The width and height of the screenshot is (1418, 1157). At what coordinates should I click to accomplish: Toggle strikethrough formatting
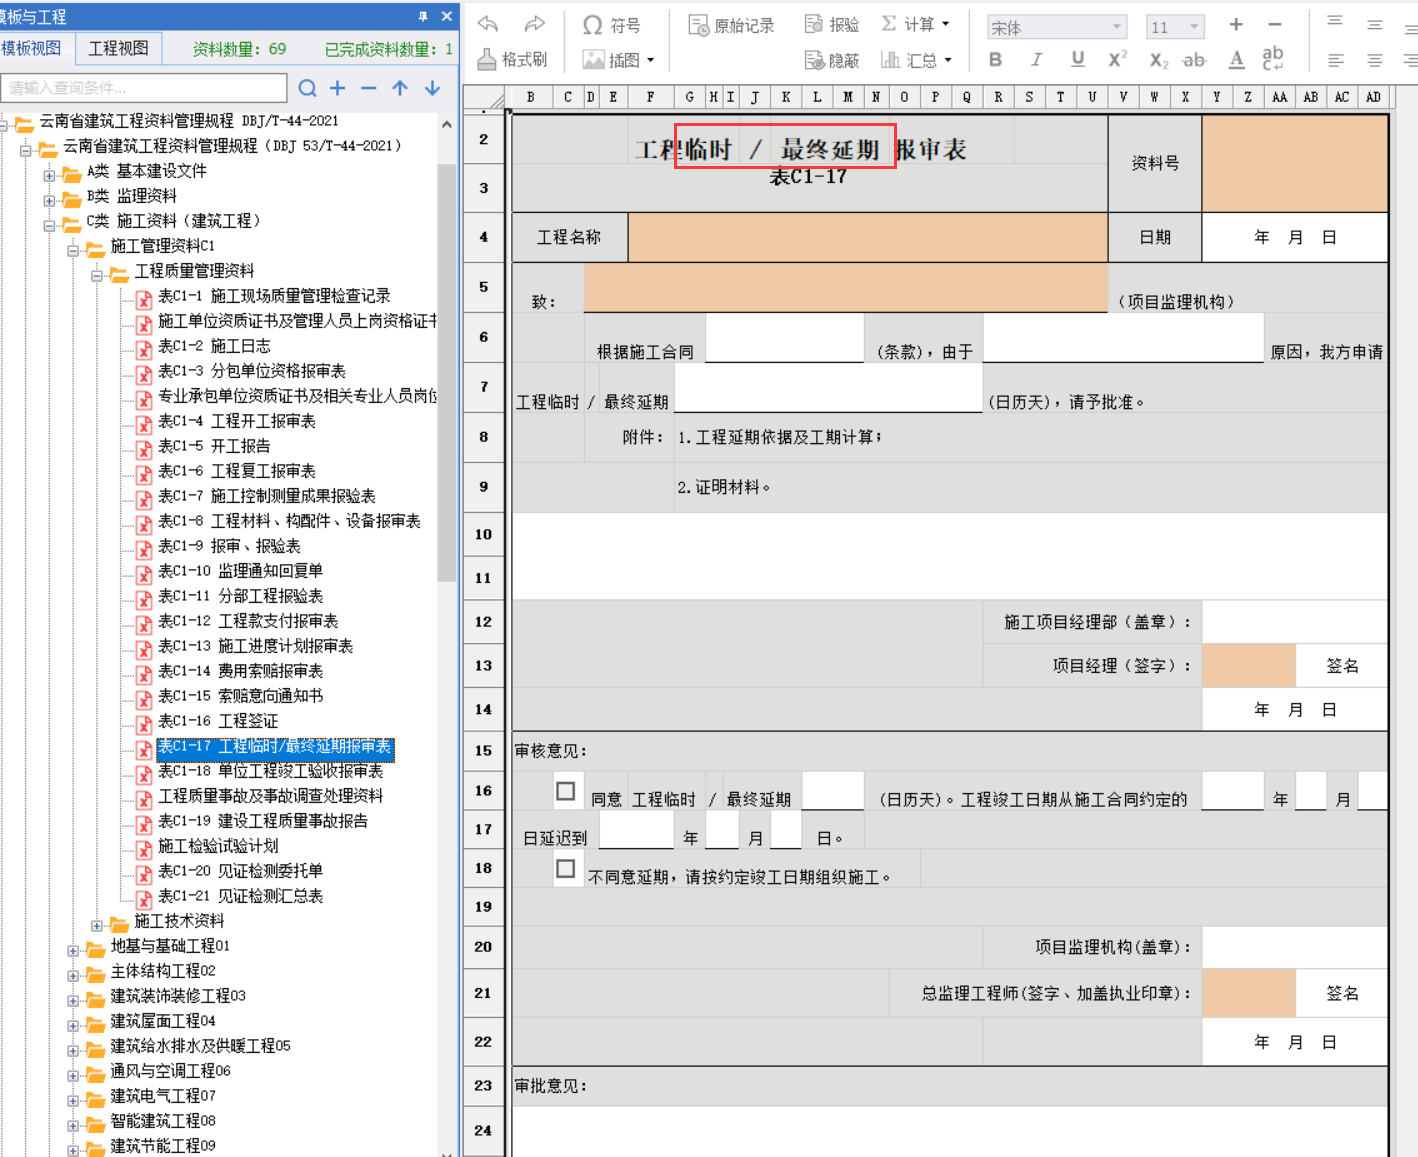pyautogui.click(x=1194, y=60)
